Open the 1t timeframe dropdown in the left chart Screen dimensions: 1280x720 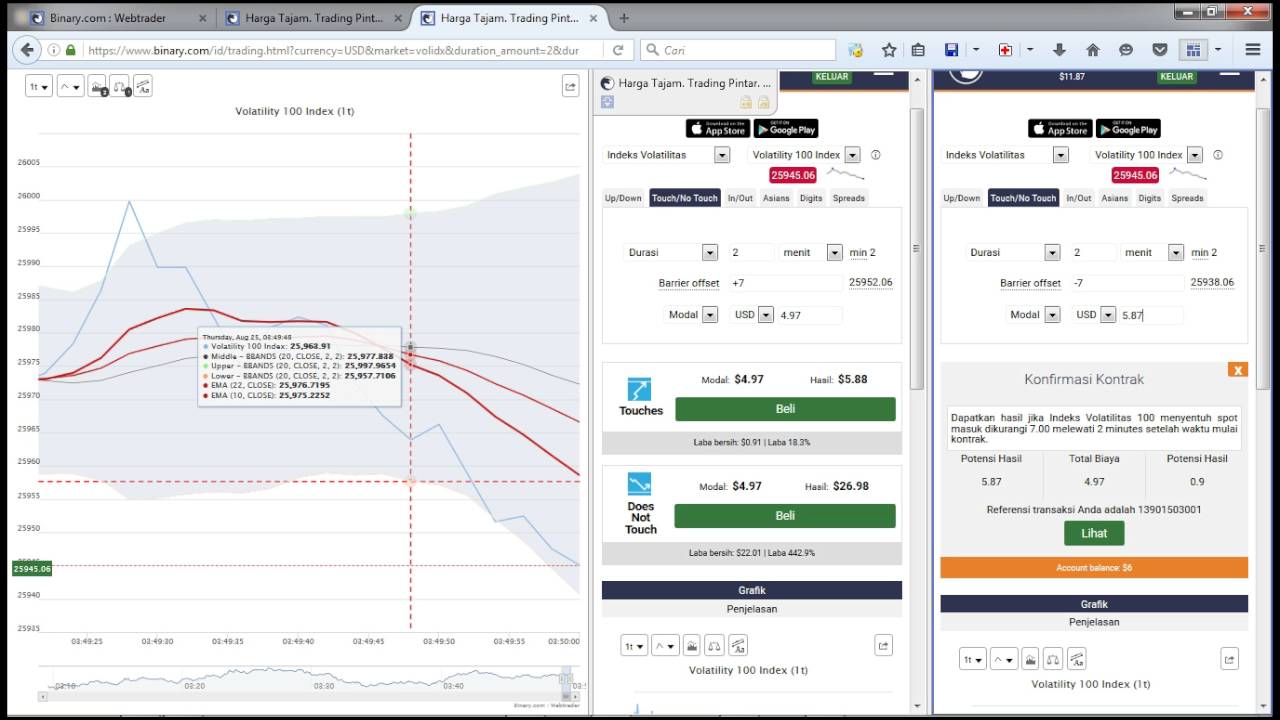click(39, 87)
